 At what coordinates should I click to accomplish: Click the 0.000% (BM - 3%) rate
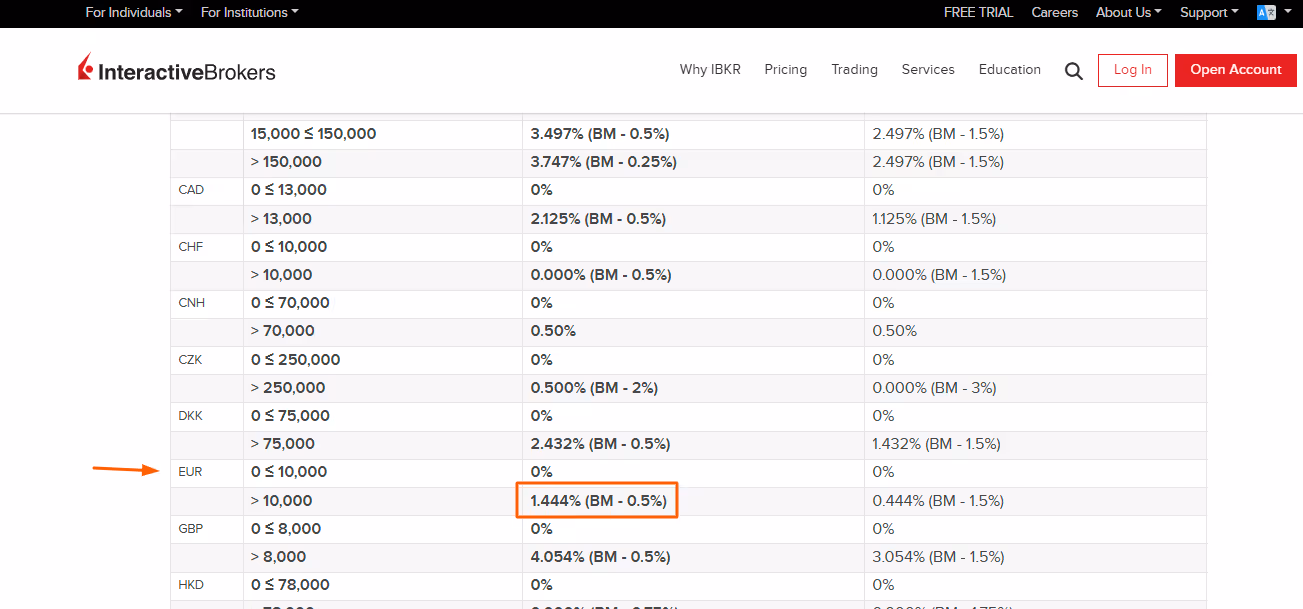[934, 388]
